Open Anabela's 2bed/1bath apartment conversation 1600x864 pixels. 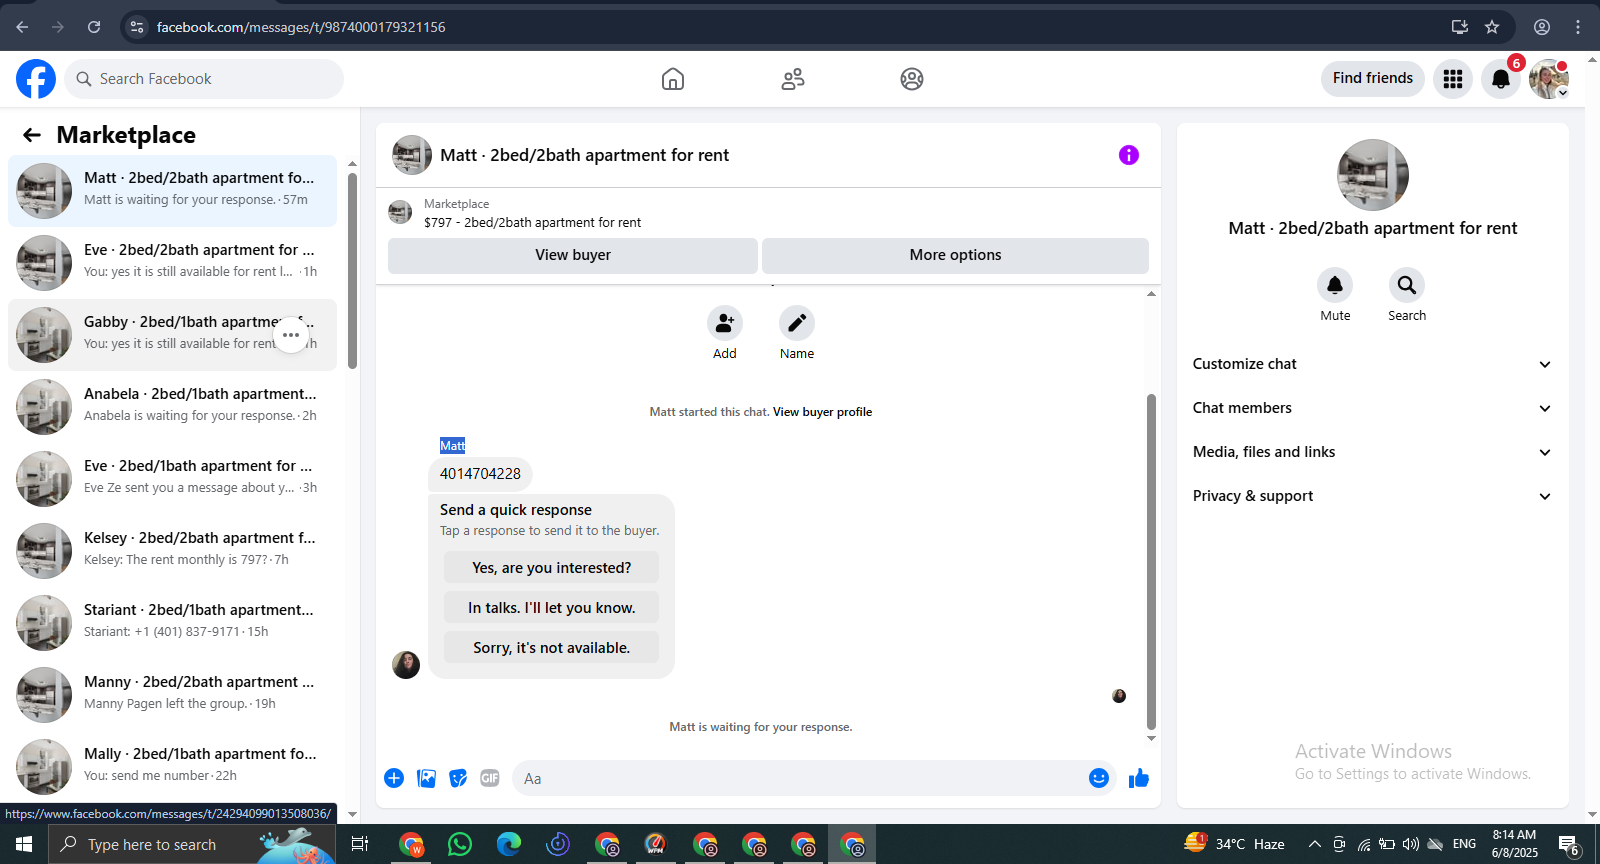pyautogui.click(x=172, y=407)
